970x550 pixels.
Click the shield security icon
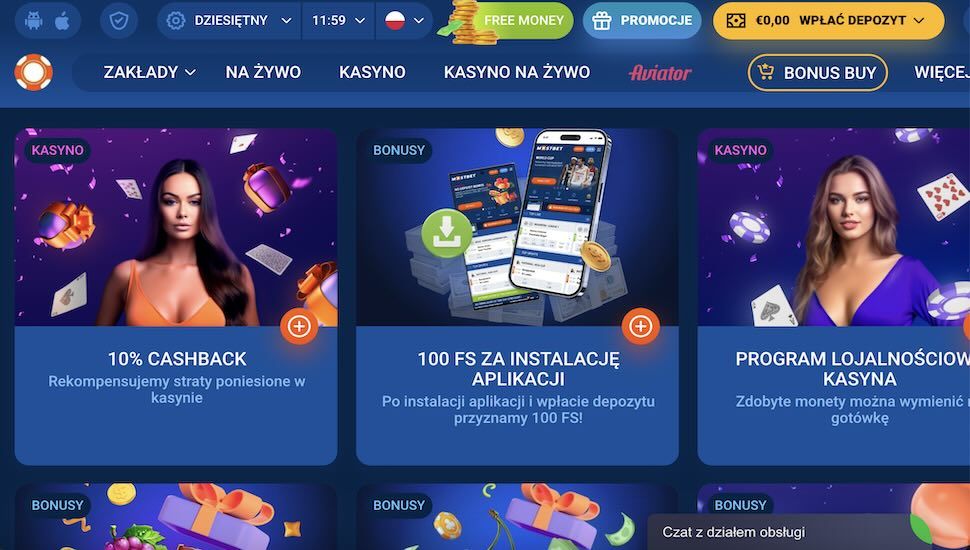tap(119, 20)
